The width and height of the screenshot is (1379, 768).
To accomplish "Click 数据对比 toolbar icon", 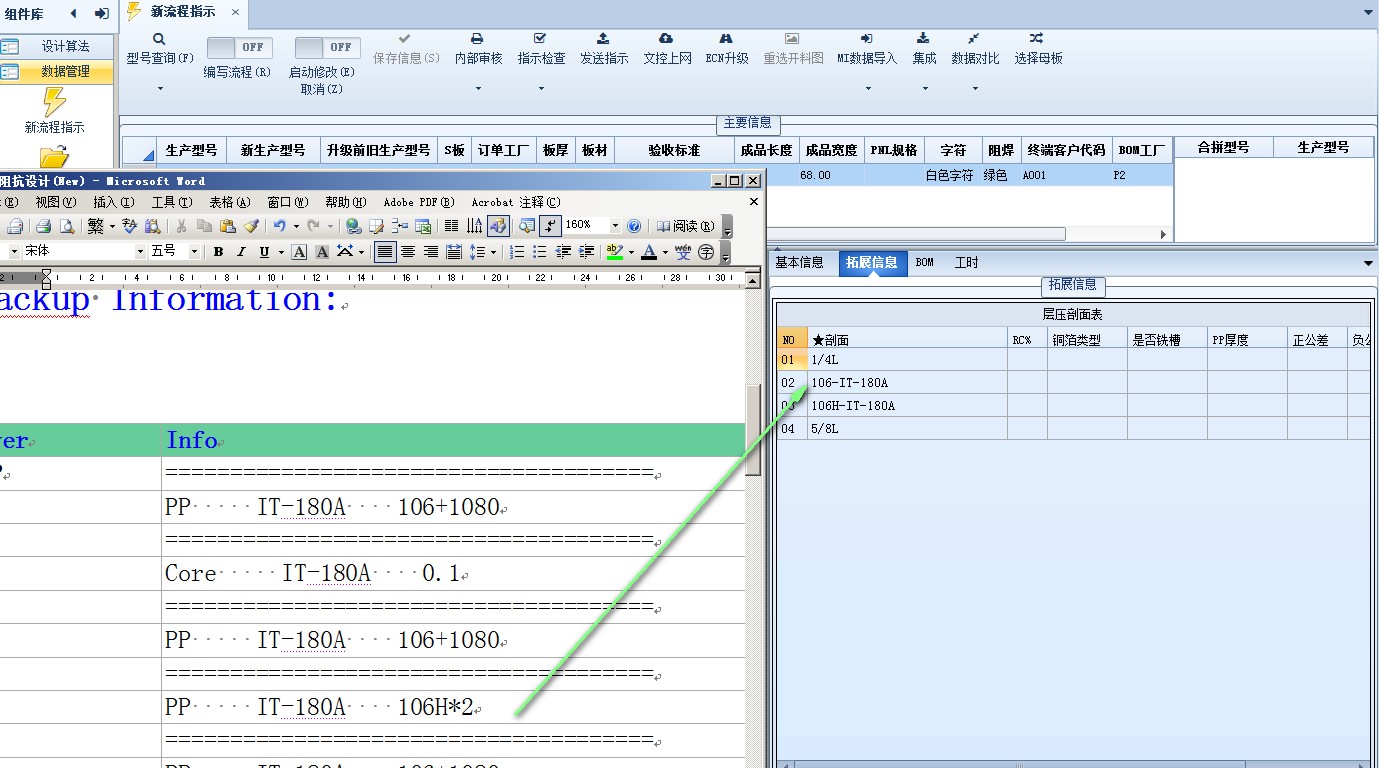I will tap(975, 48).
